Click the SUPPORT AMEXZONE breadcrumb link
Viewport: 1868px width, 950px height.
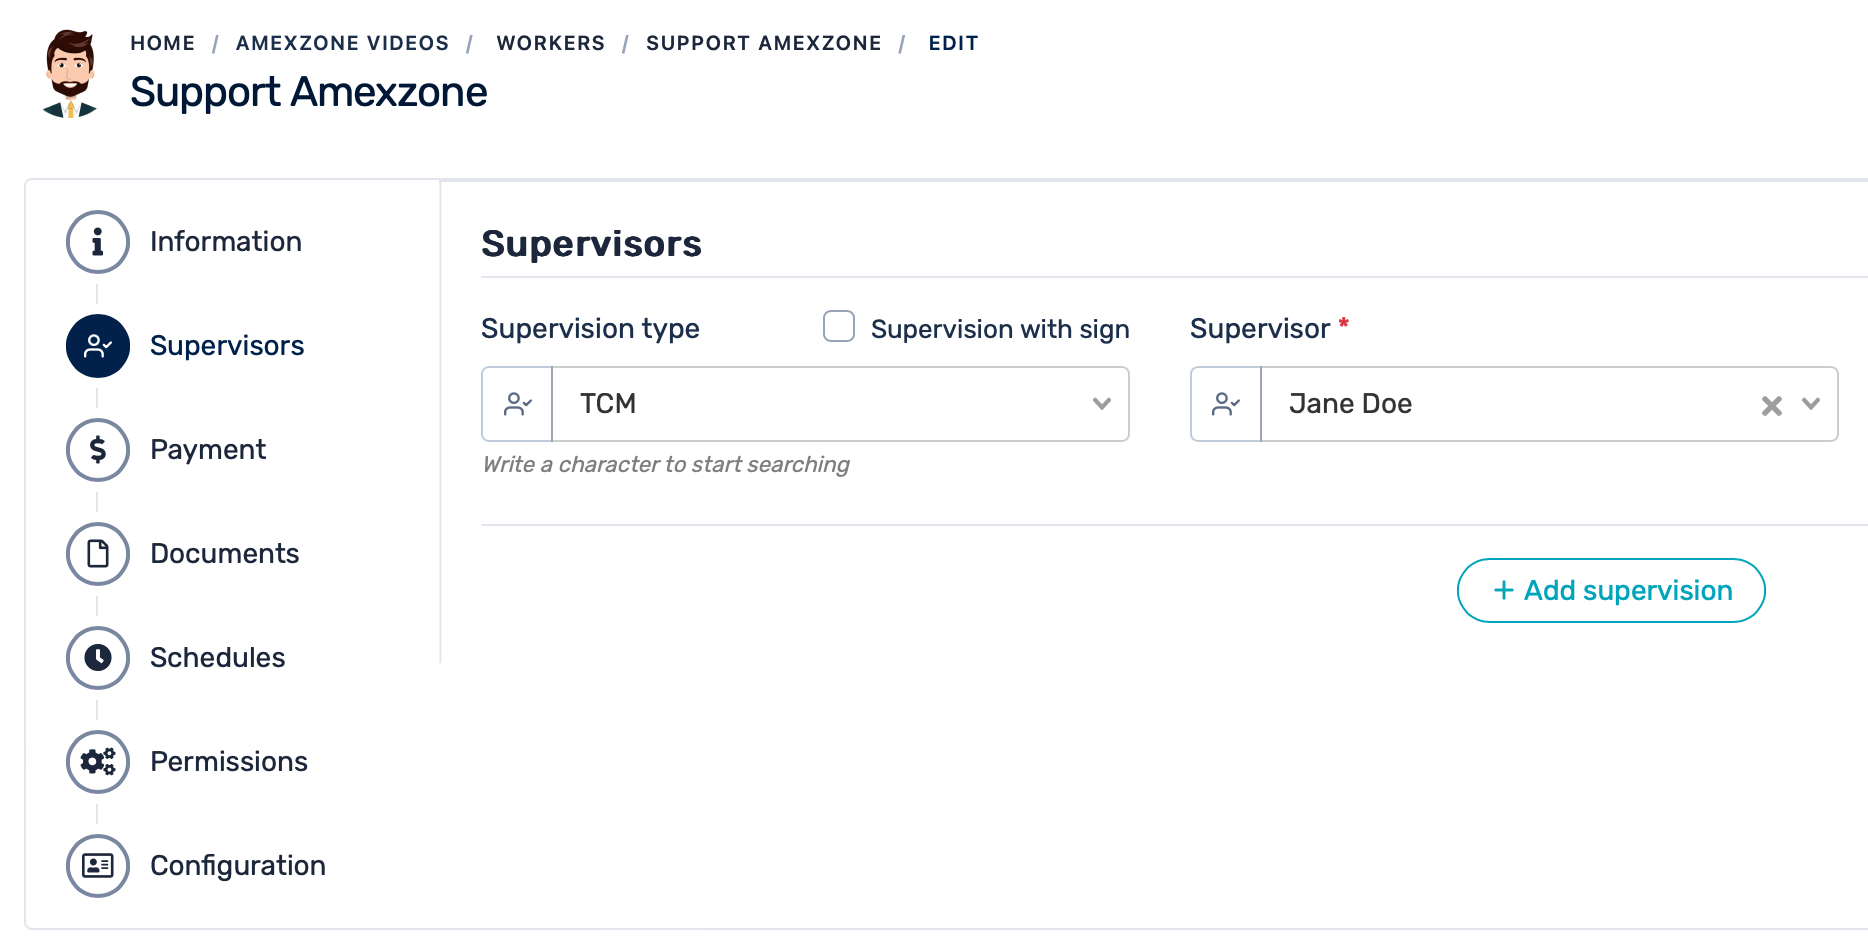[763, 43]
